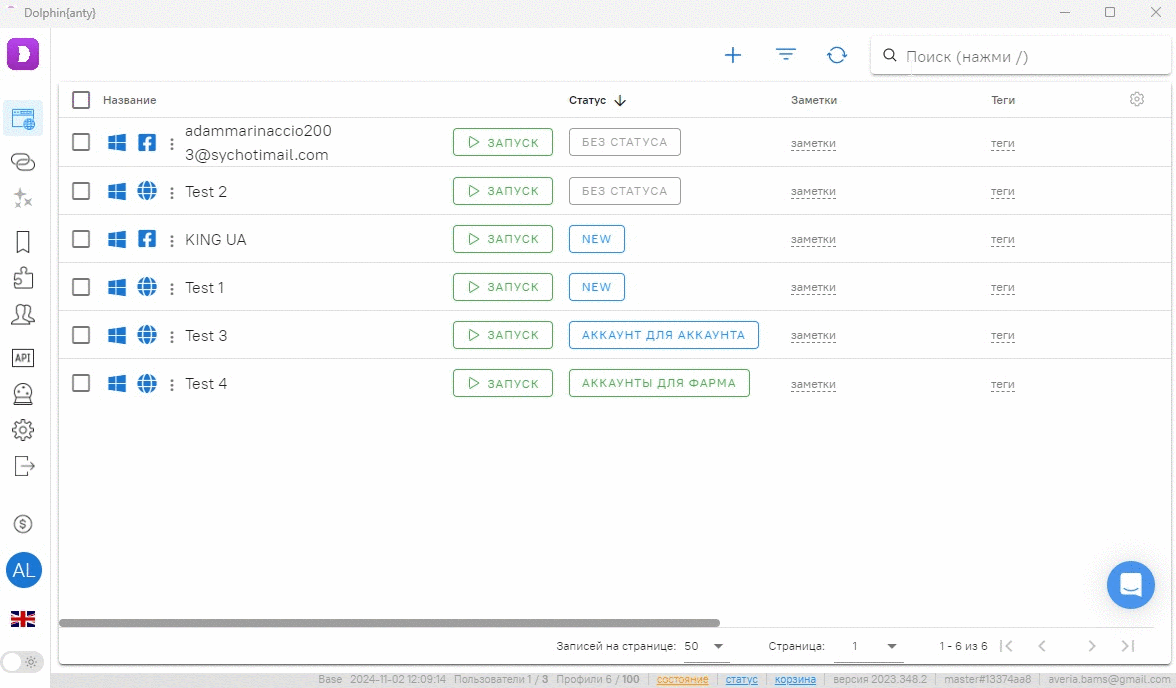
Task: Open the bookmarks icon in sidebar
Action: pyautogui.click(x=23, y=242)
